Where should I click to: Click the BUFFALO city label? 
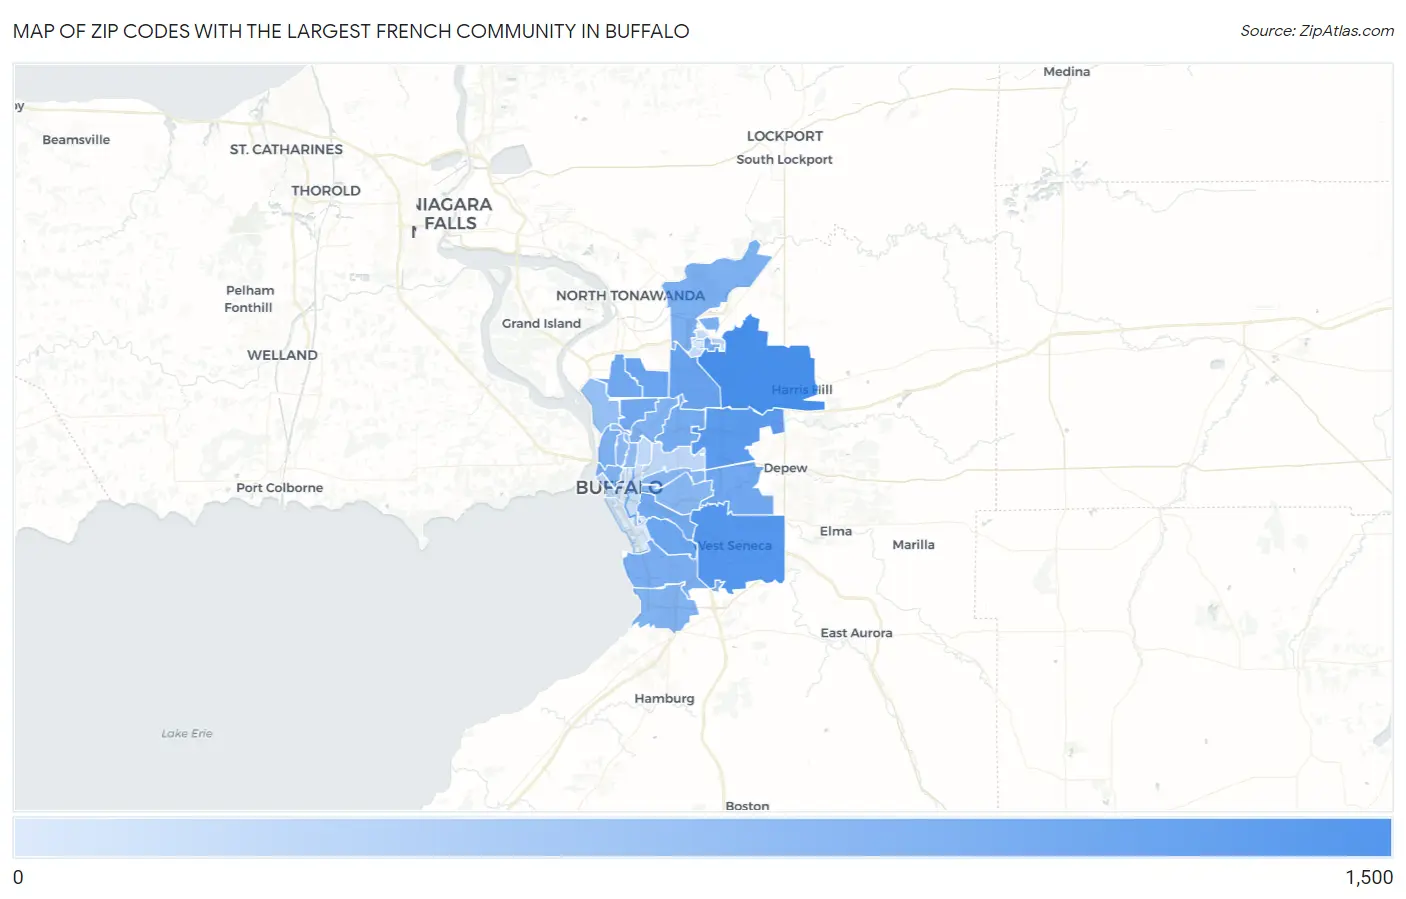pos(619,488)
